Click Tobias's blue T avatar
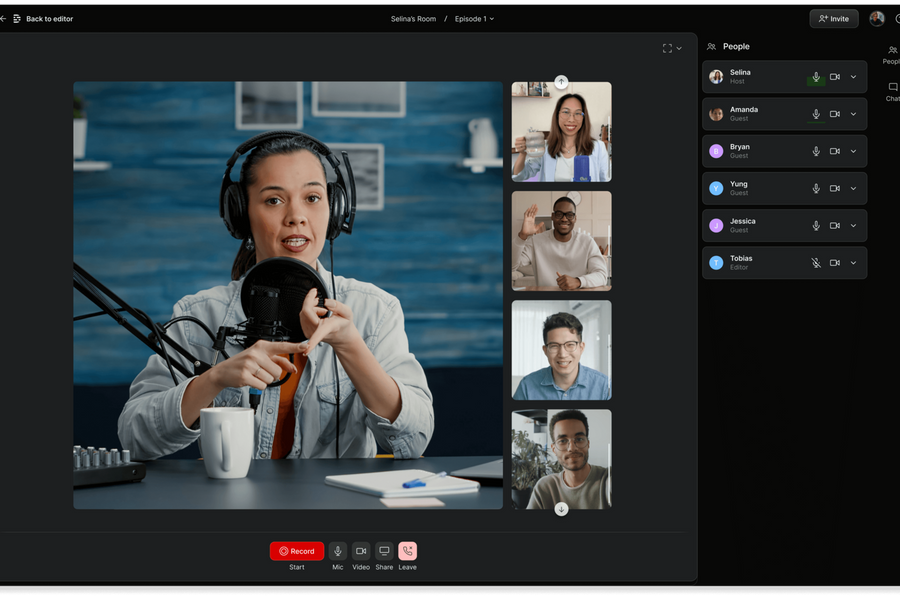 716,263
